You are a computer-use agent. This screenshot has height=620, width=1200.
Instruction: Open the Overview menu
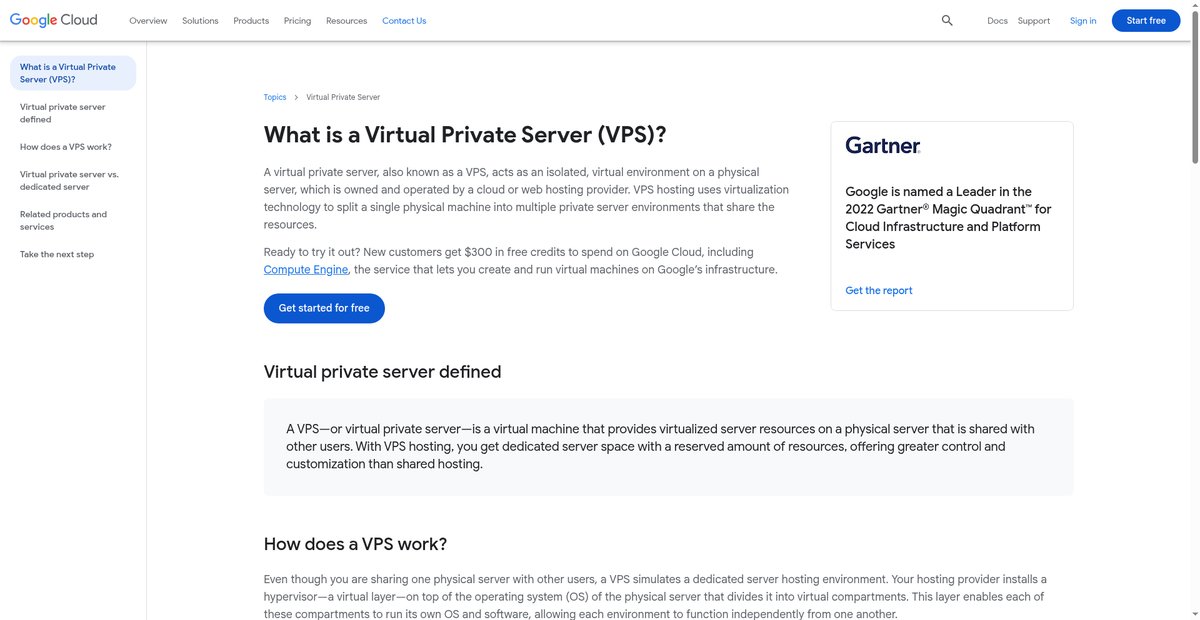[x=148, y=20]
